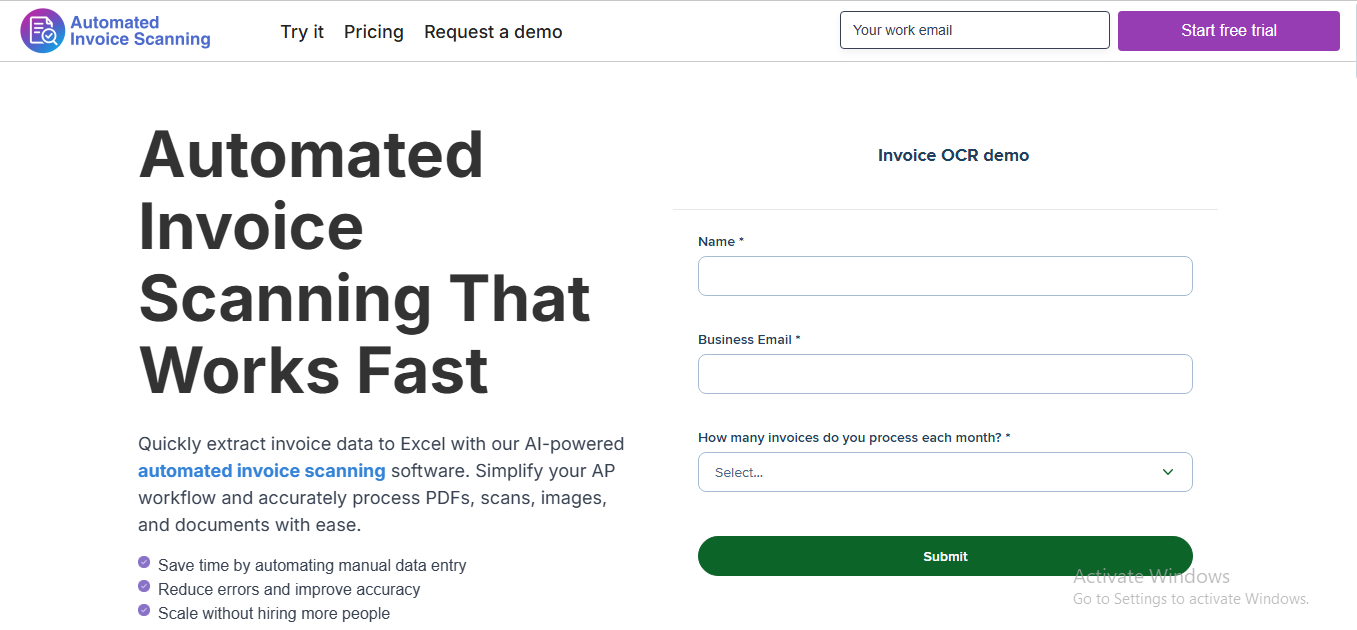
Task: Submit the Invoice OCR demo form
Action: point(945,556)
